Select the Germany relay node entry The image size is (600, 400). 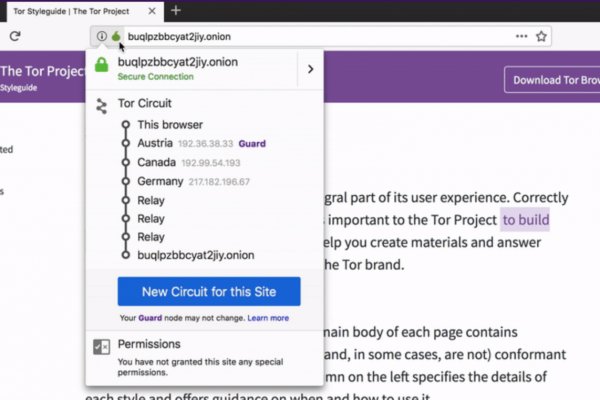pyautogui.click(x=161, y=181)
